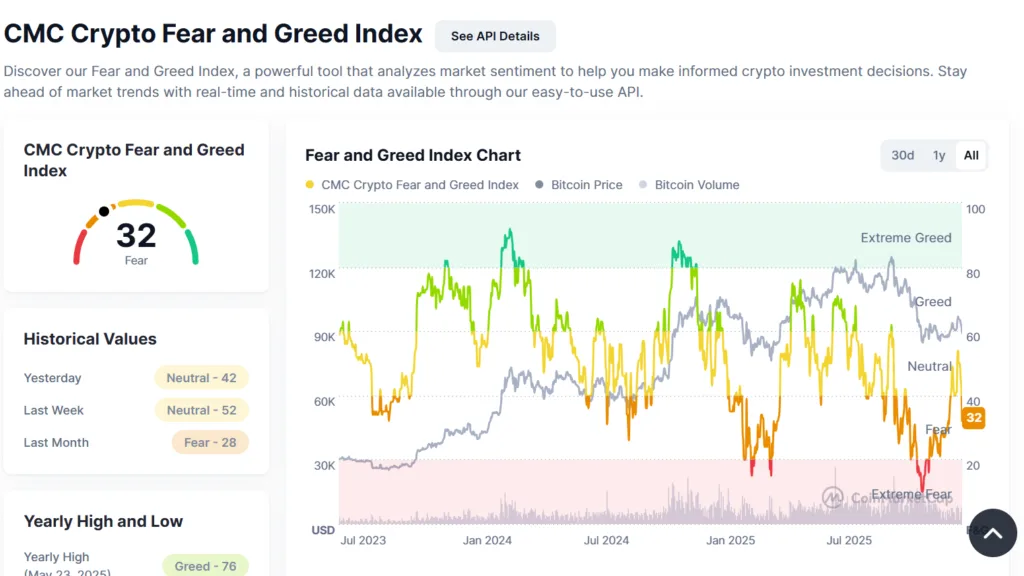Click the scroll-to-top arrow button
The height and width of the screenshot is (576, 1024).
pos(992,533)
